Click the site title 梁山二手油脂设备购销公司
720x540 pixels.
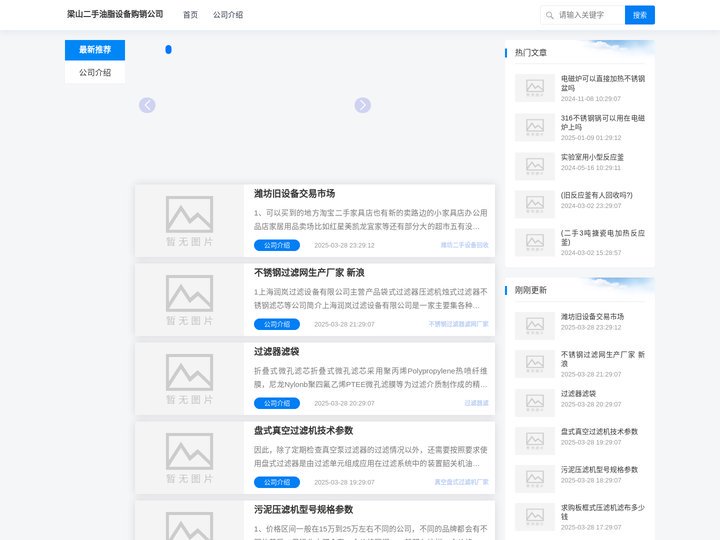pyautogui.click(x=115, y=14)
